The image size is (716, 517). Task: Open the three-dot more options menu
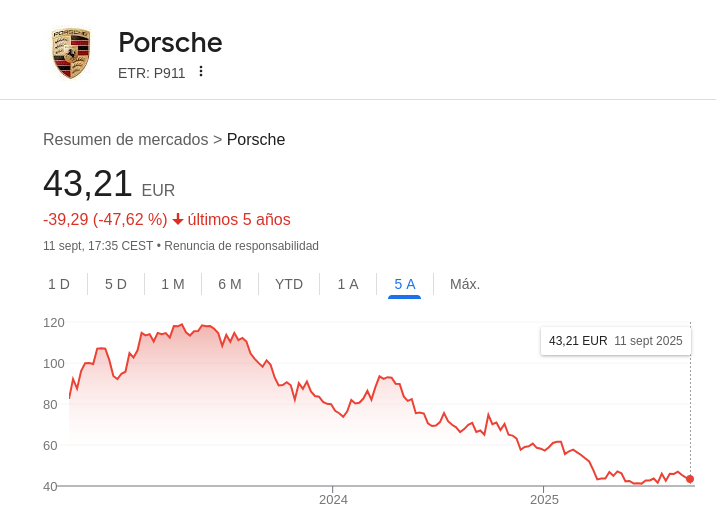pos(200,72)
